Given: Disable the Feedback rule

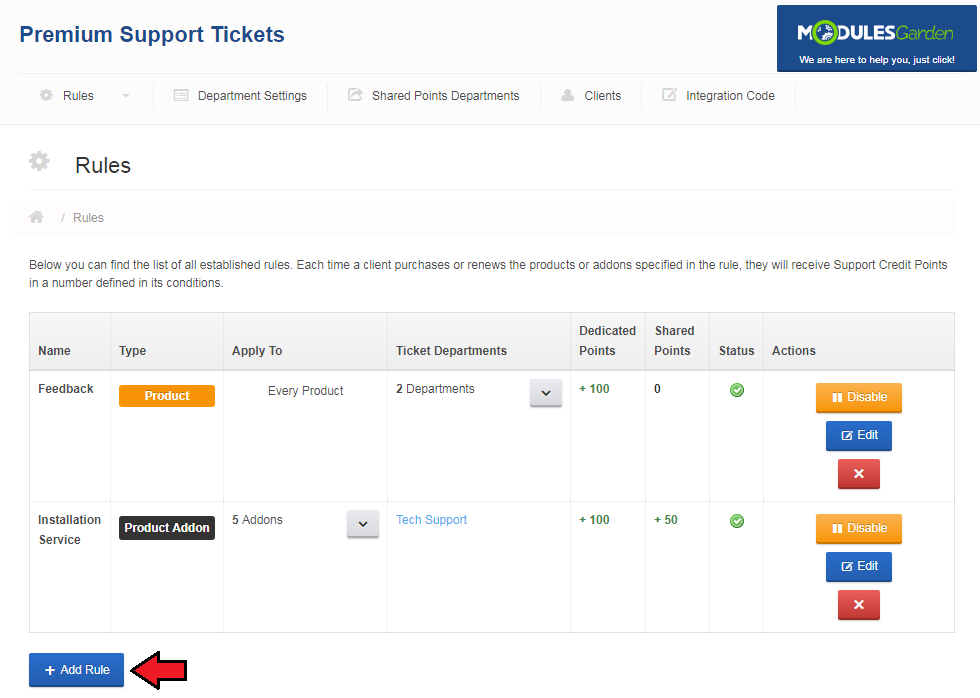Looking at the screenshot, I should (x=858, y=397).
